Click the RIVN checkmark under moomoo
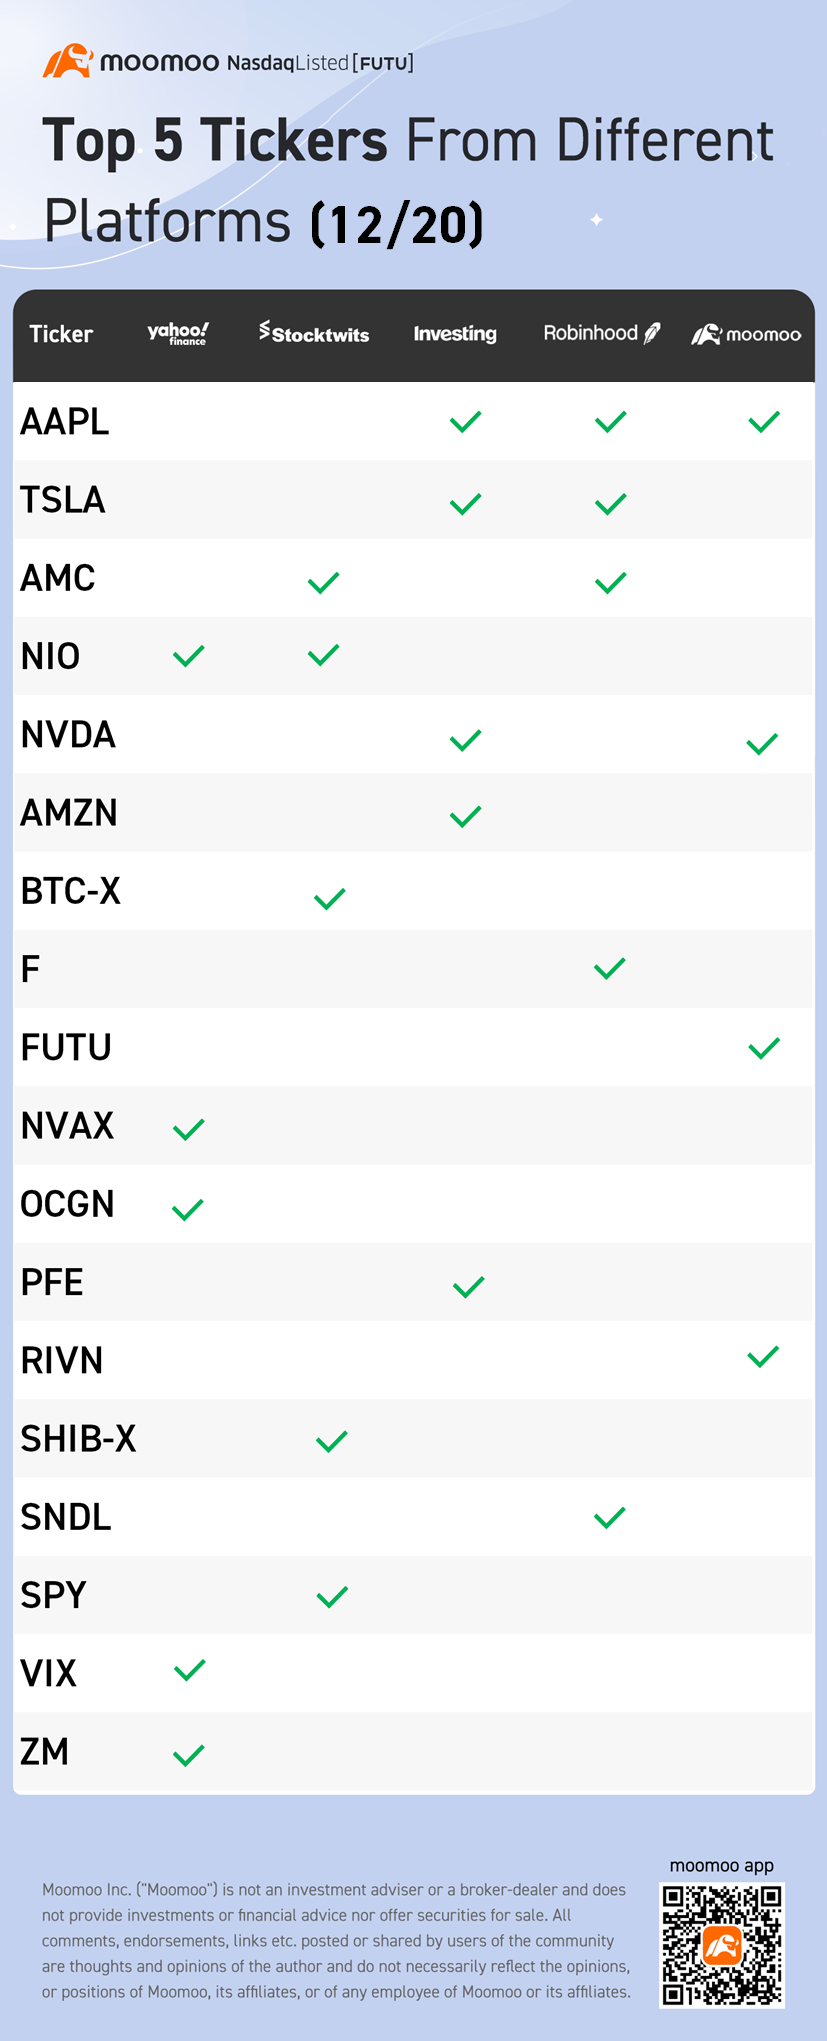 coord(763,1357)
